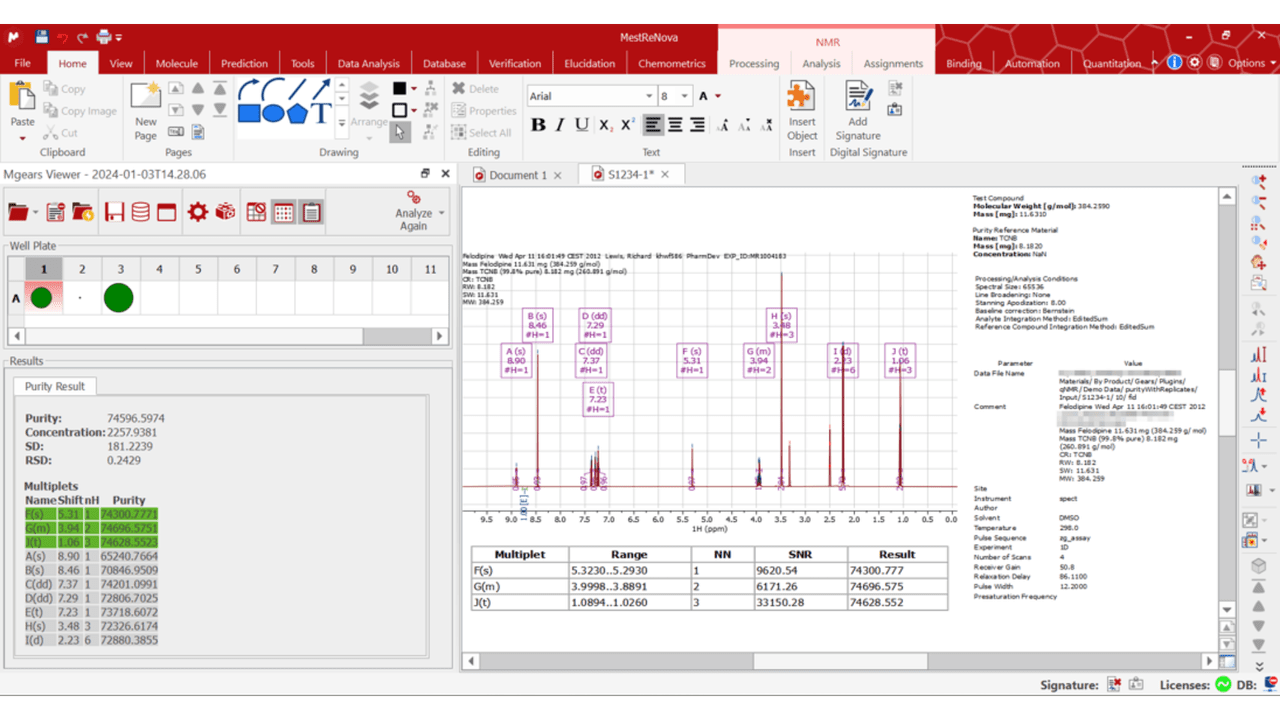Expand the Analyze Again dropdown
1280x720 pixels.
tap(442, 212)
